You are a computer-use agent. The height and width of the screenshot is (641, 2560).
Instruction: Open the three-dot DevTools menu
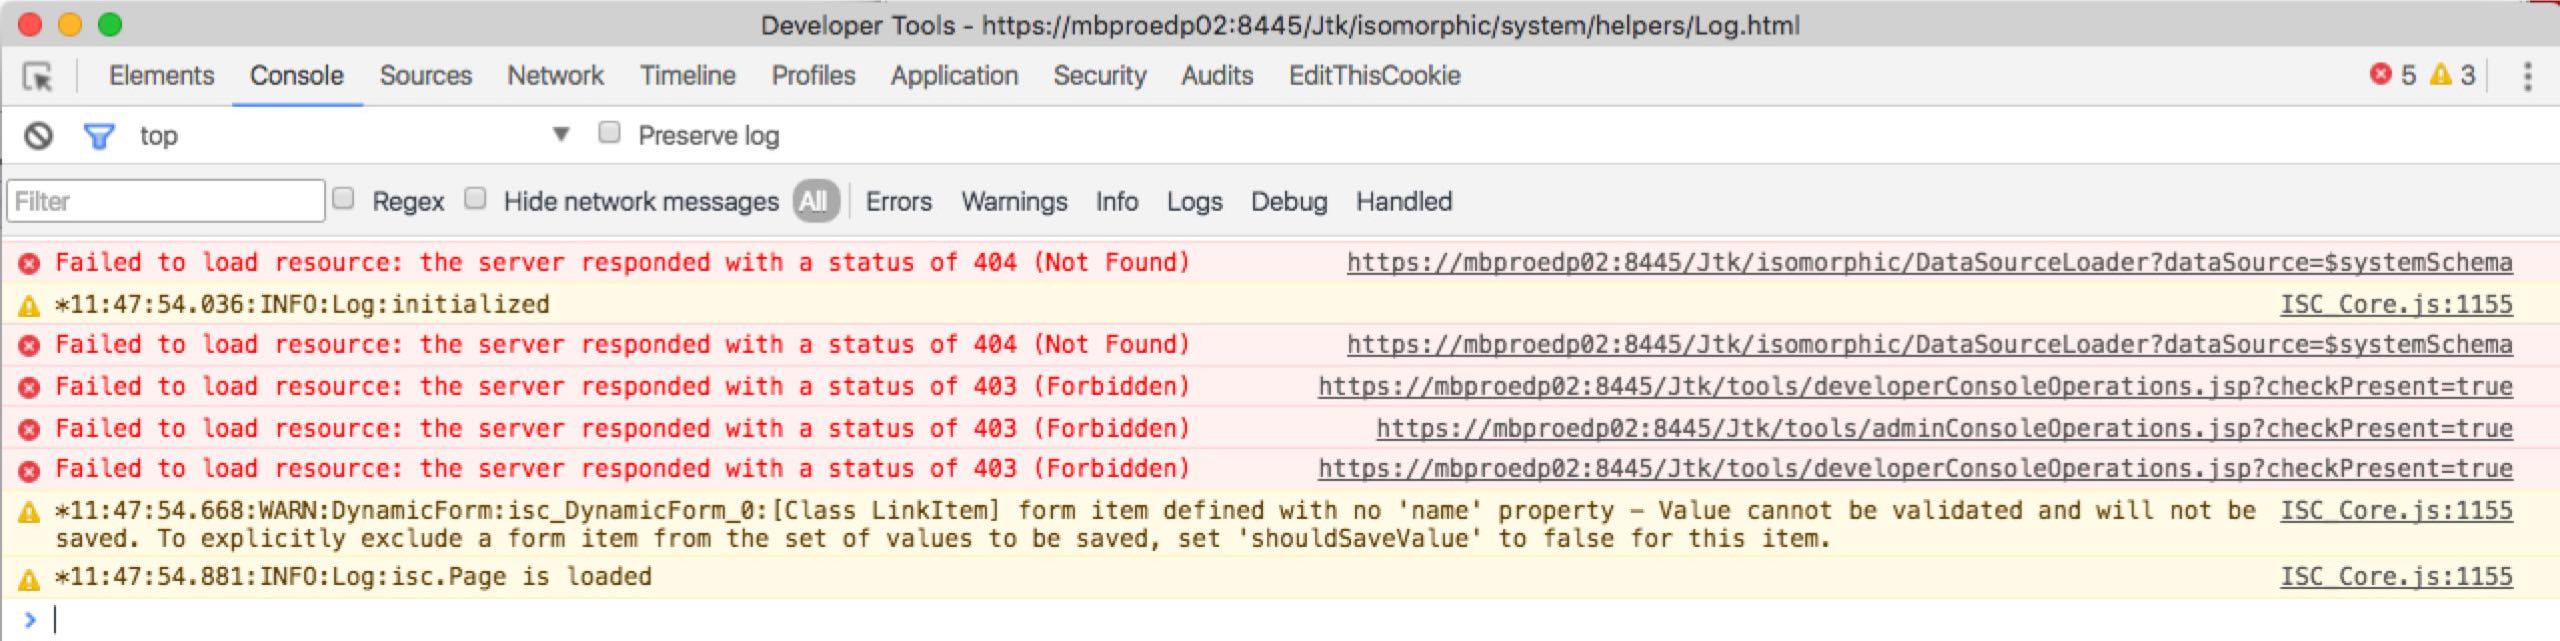tap(2527, 76)
